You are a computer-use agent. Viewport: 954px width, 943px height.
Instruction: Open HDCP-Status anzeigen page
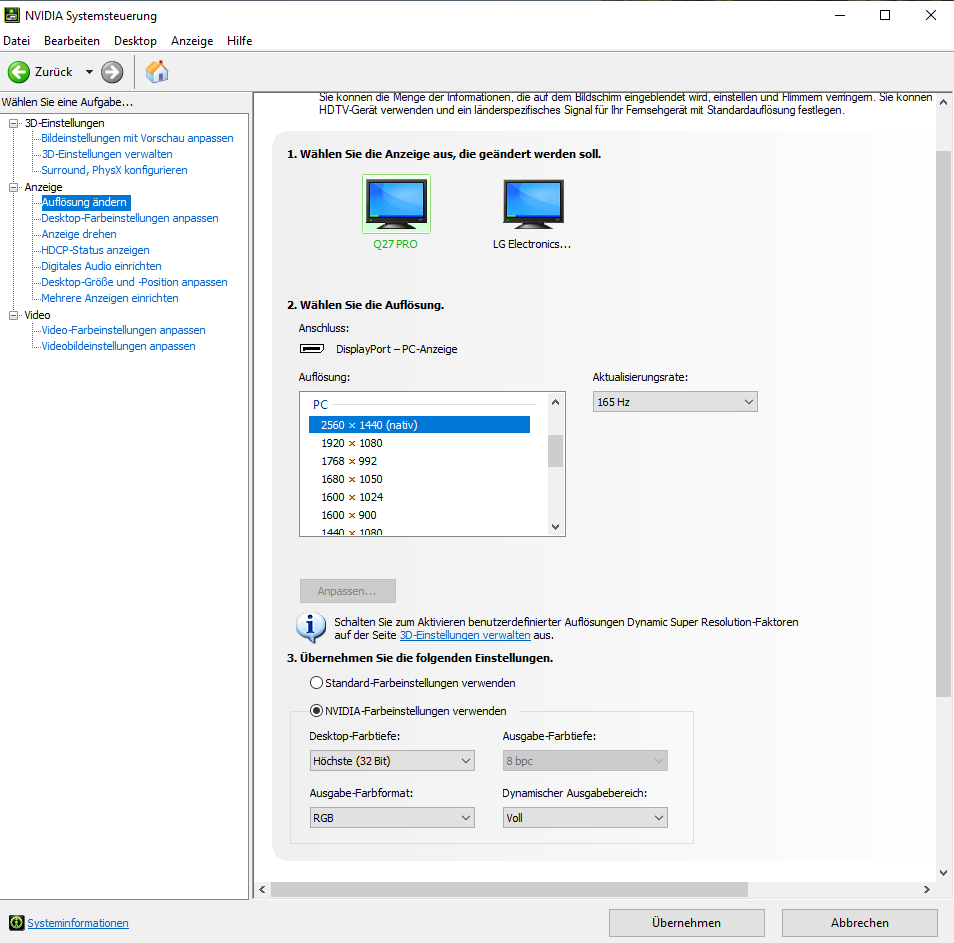tap(96, 250)
